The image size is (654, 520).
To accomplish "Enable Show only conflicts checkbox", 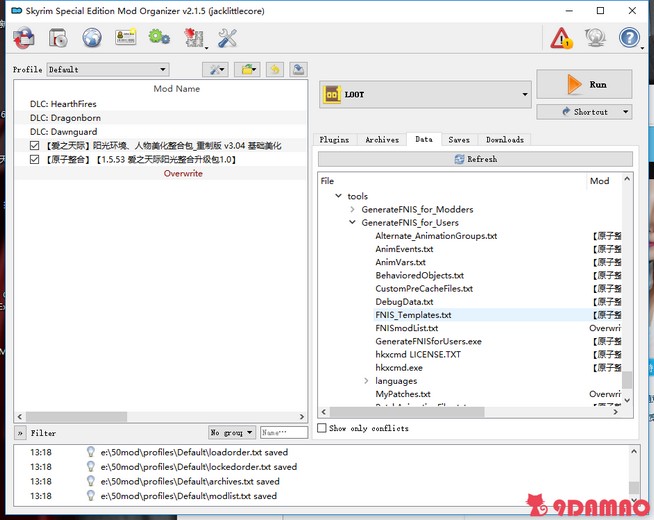I will [x=322, y=428].
